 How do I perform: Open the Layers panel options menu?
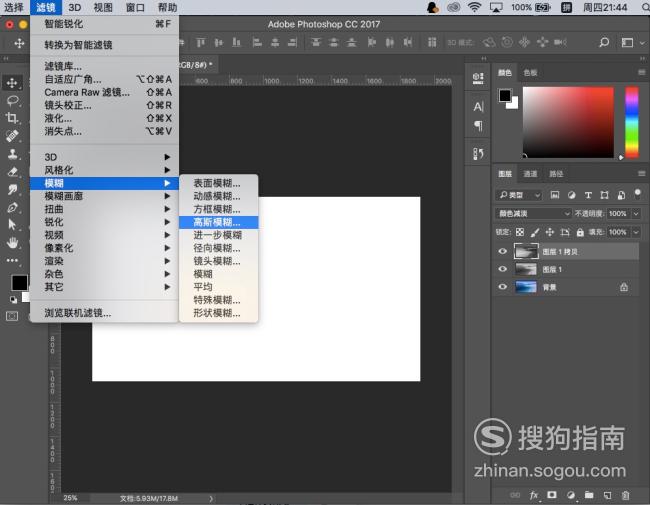(641, 173)
